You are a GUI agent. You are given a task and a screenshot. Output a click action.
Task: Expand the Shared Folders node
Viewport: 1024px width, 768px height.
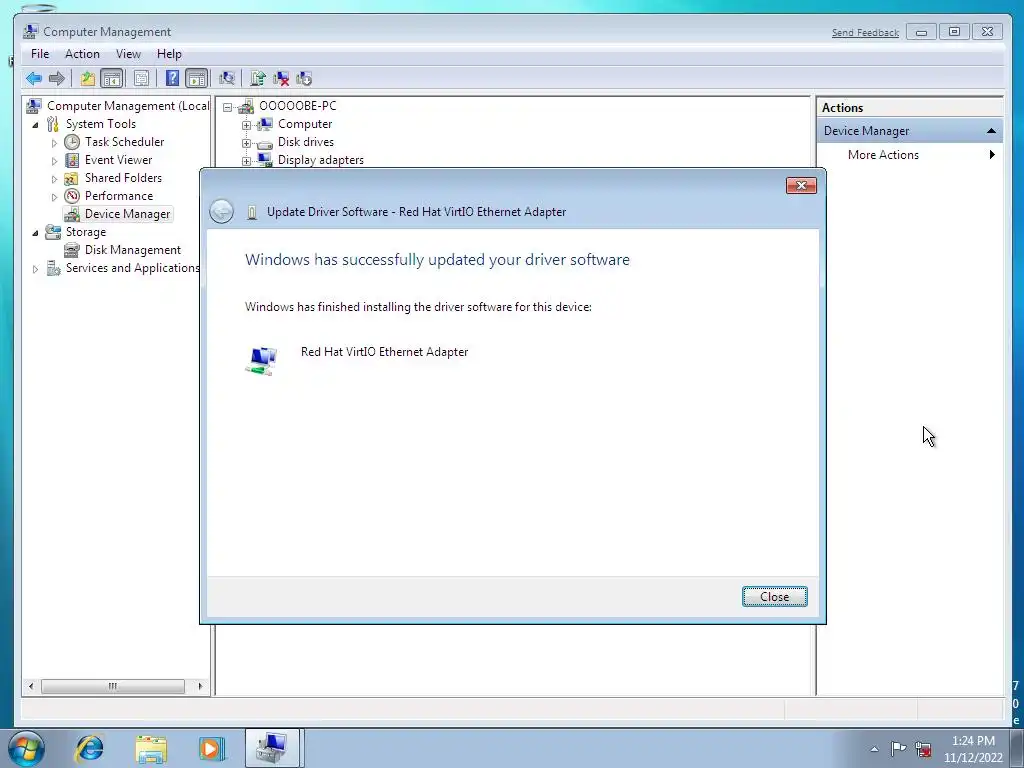pyautogui.click(x=54, y=178)
